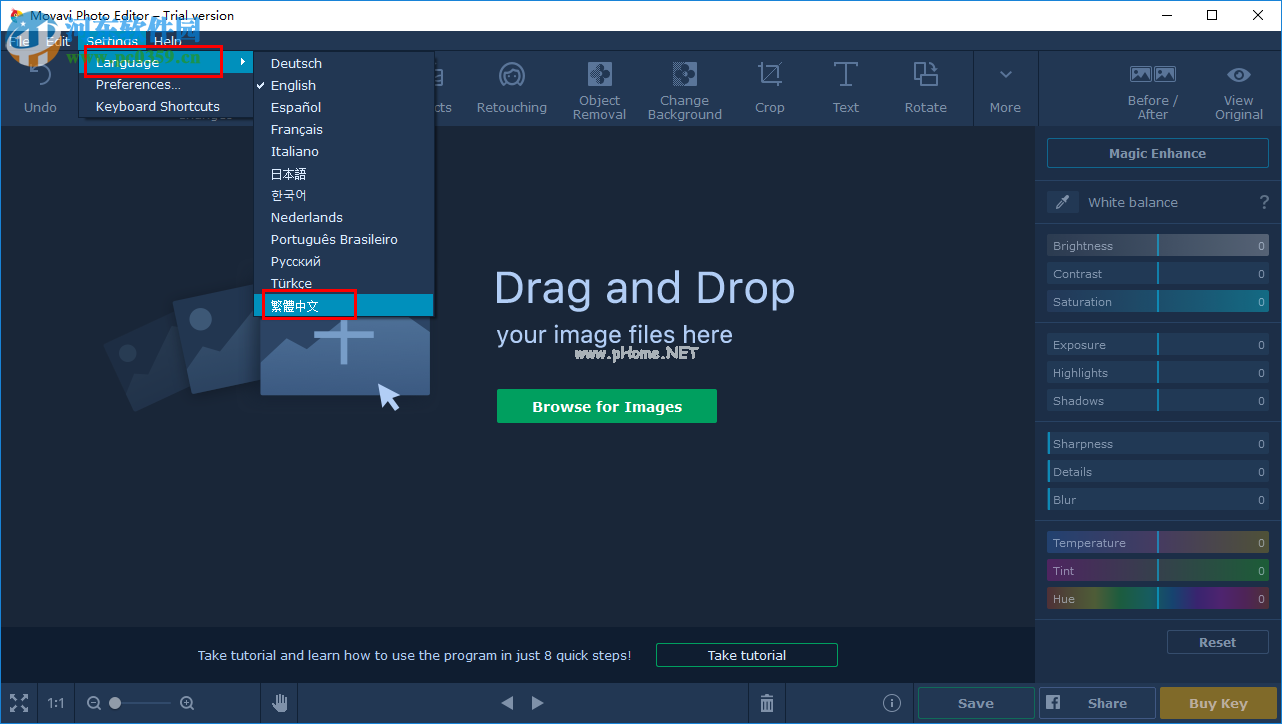This screenshot has width=1282, height=724.
Task: Choose Français language
Action: pos(344,129)
